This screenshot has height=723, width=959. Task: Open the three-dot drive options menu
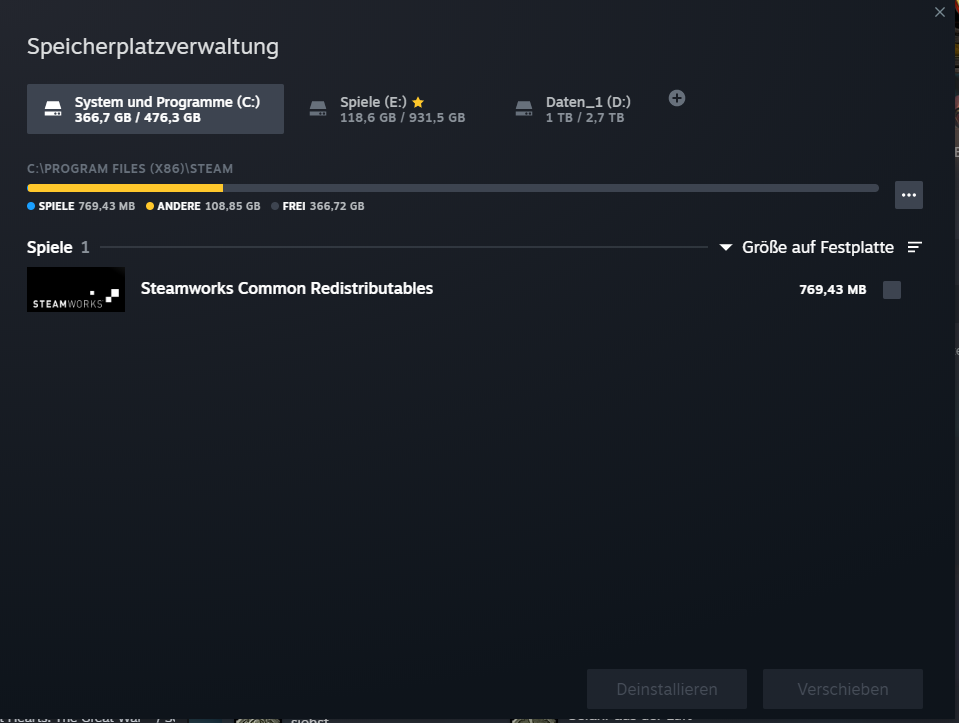909,195
